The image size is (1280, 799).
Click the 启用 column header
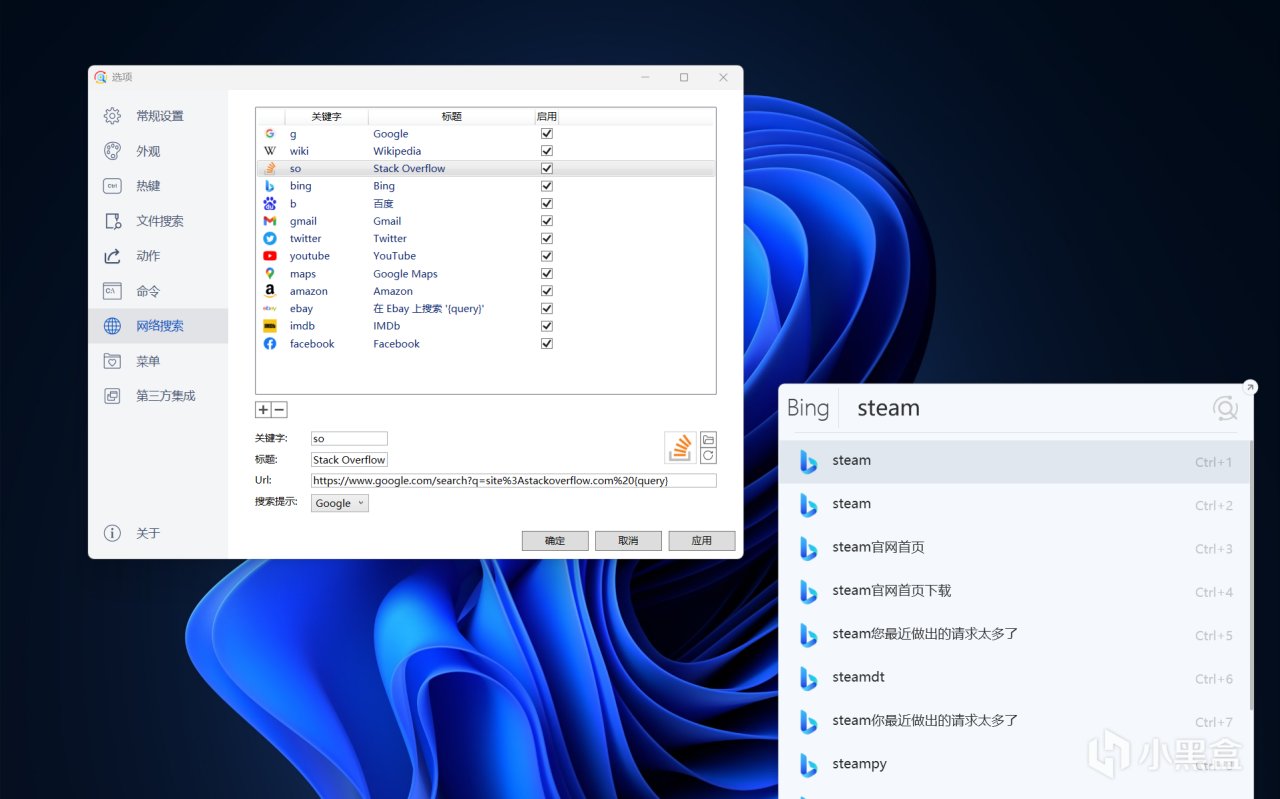pos(547,117)
